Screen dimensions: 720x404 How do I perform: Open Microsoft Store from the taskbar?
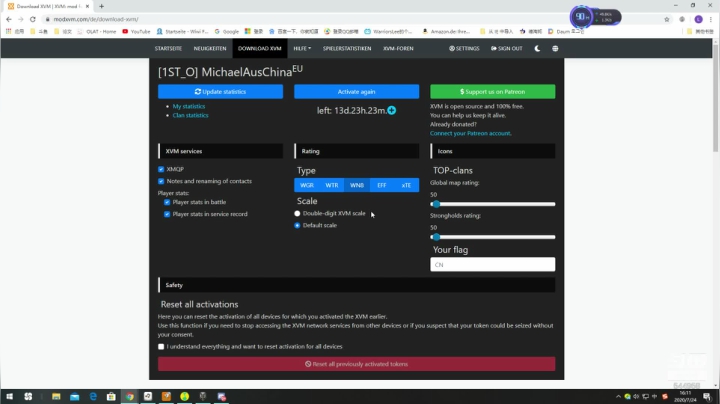coord(111,396)
